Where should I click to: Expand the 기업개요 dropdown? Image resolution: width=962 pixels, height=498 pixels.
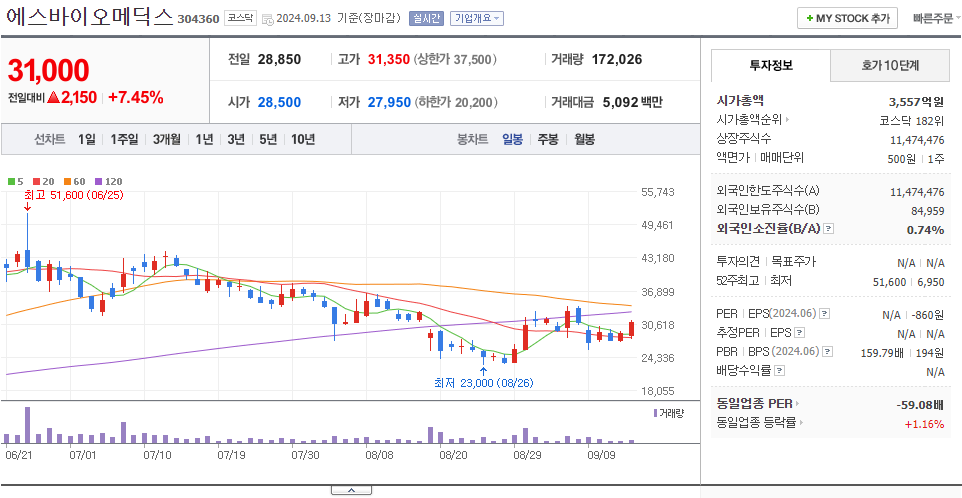[x=477, y=18]
